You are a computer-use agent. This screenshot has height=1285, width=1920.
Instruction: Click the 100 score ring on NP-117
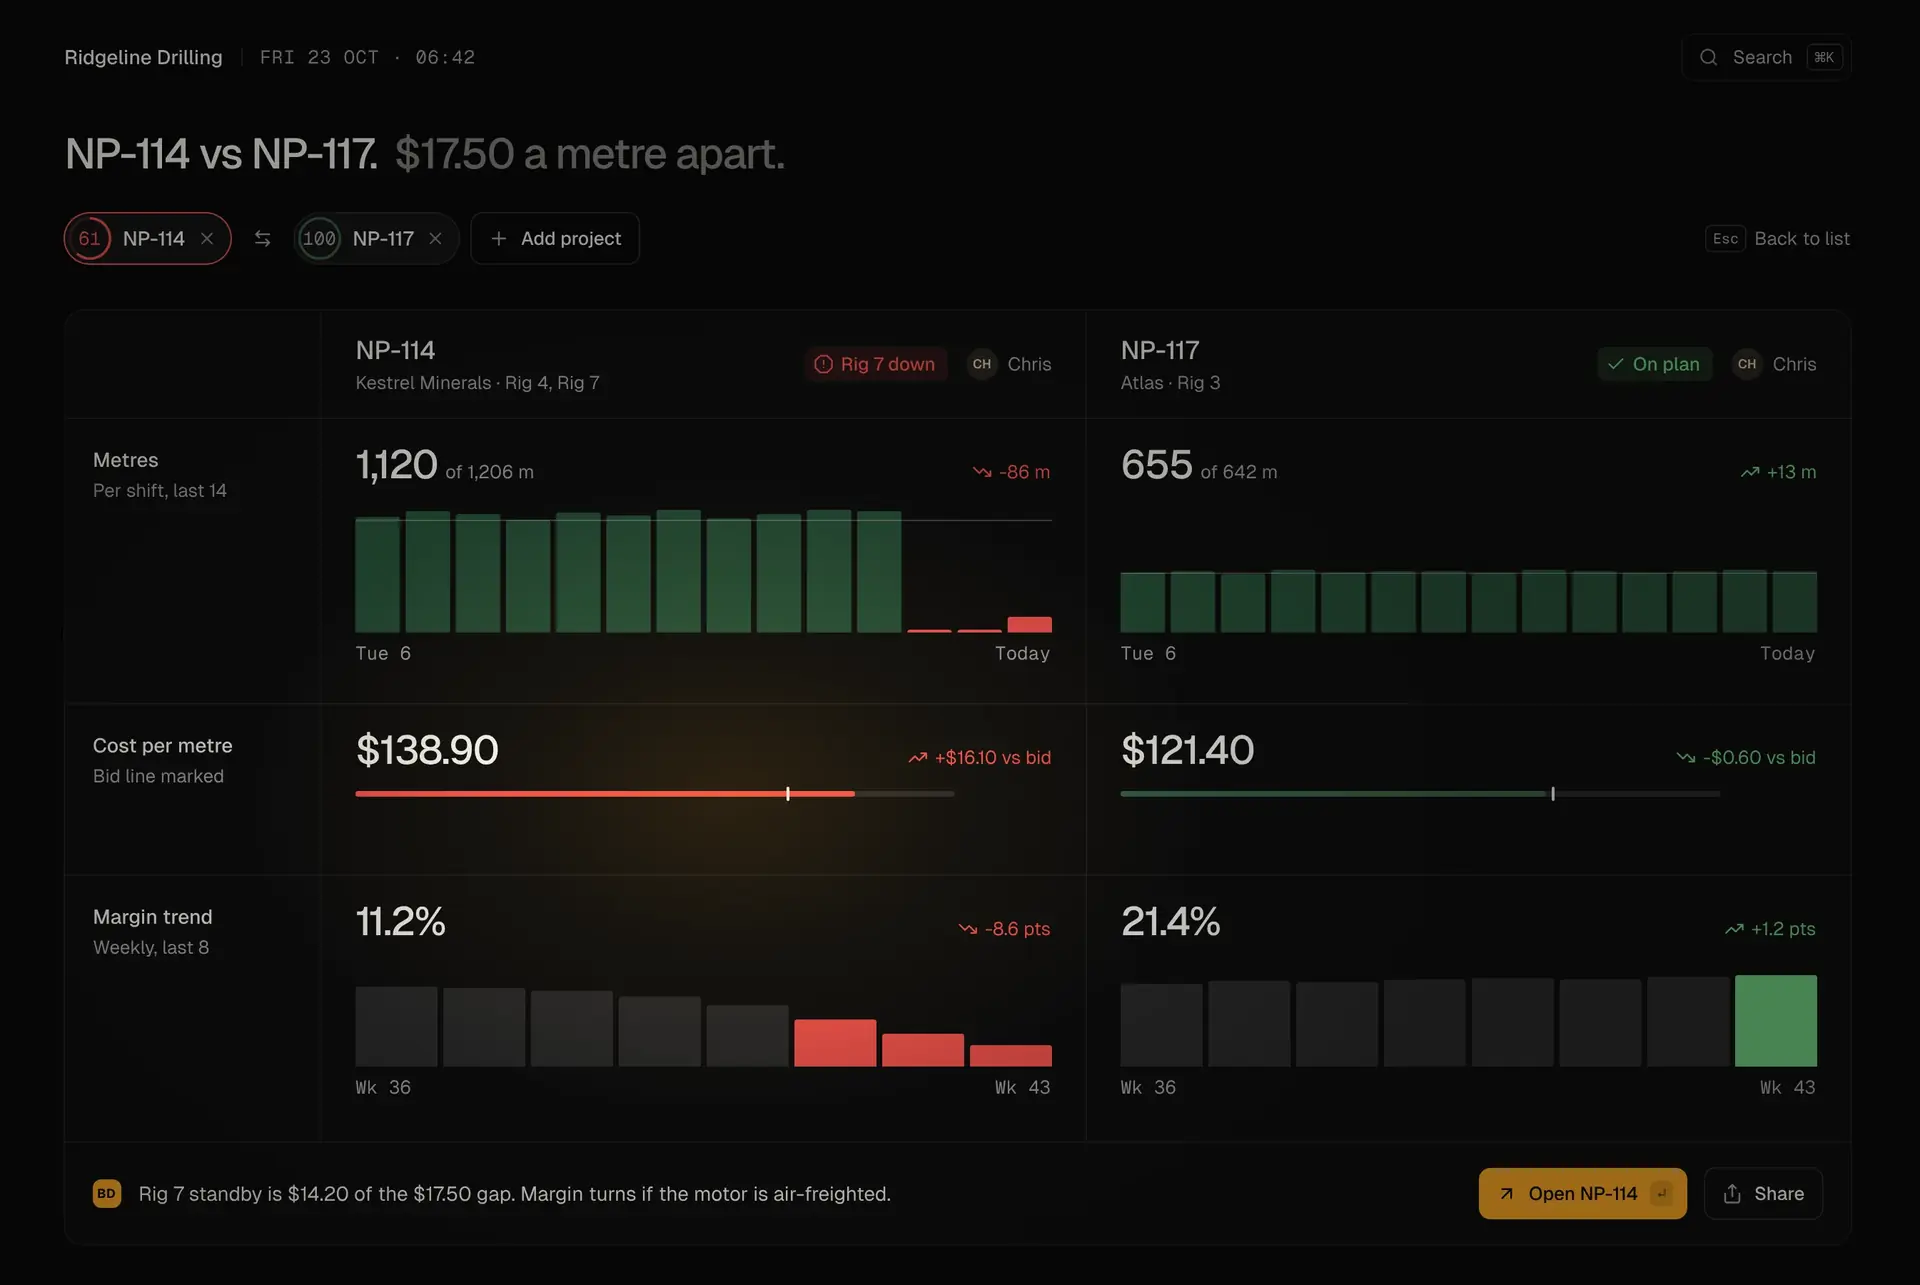tap(319, 238)
